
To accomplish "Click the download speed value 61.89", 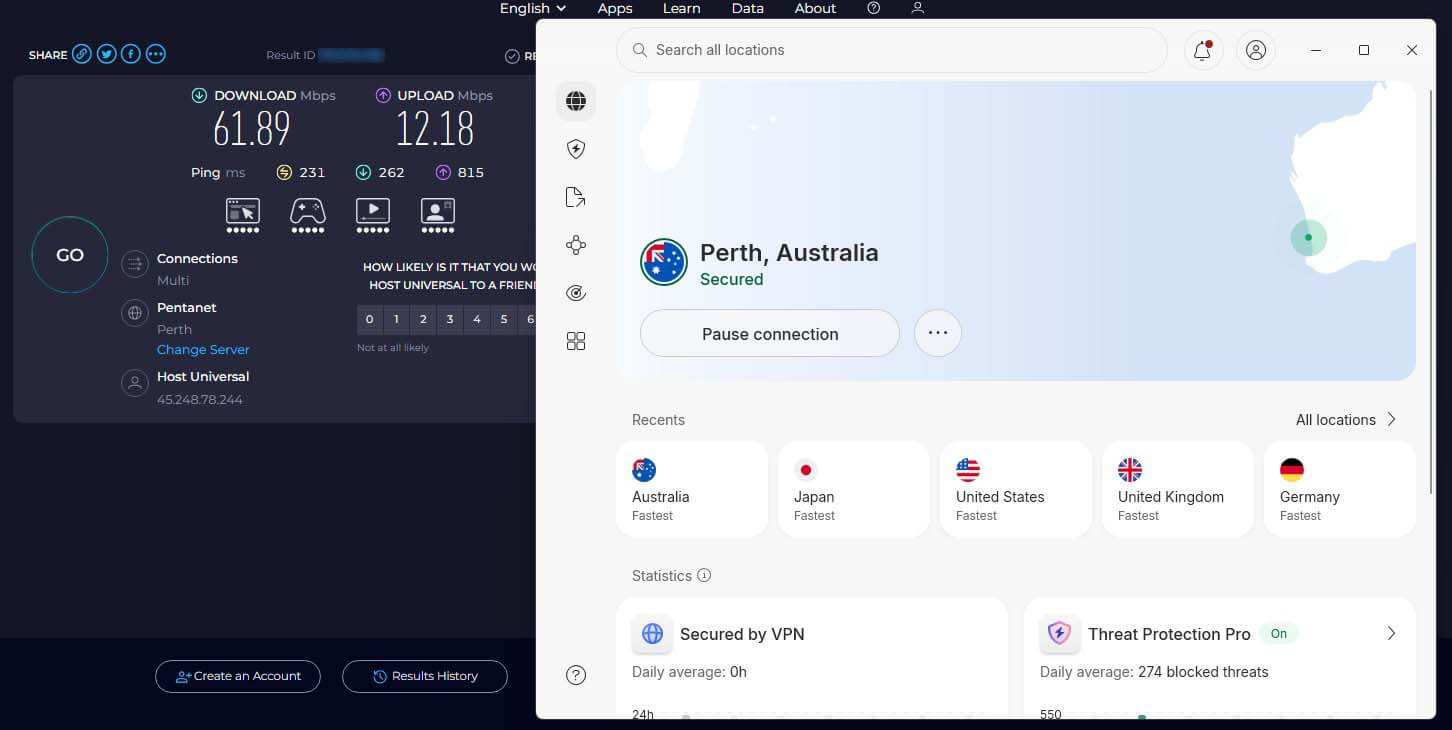I will (252, 129).
